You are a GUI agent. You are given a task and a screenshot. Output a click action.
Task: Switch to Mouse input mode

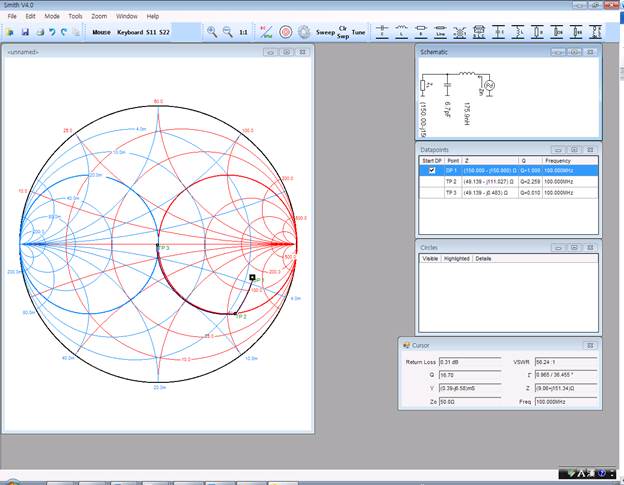tap(101, 32)
